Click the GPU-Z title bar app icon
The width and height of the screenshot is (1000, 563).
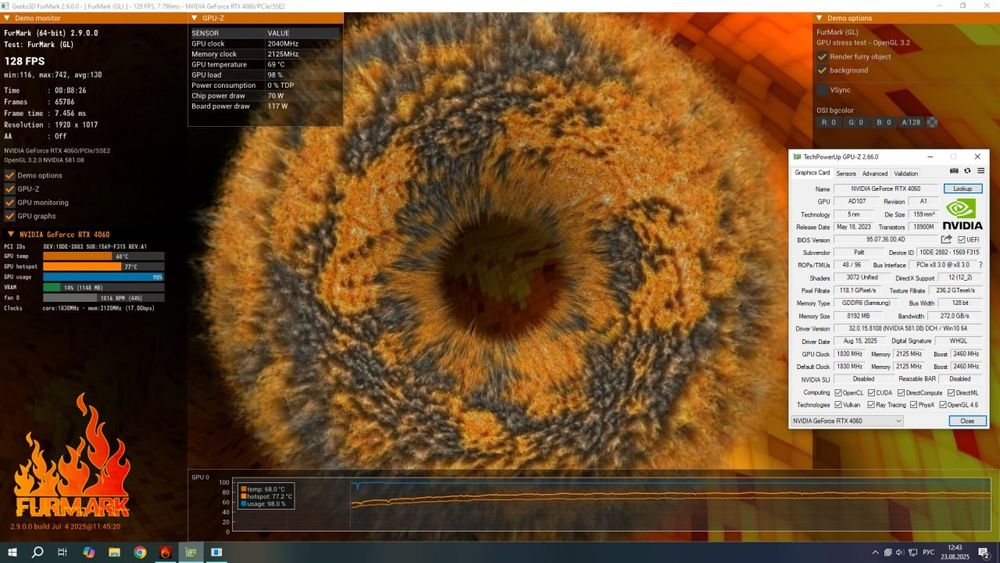[x=797, y=156]
